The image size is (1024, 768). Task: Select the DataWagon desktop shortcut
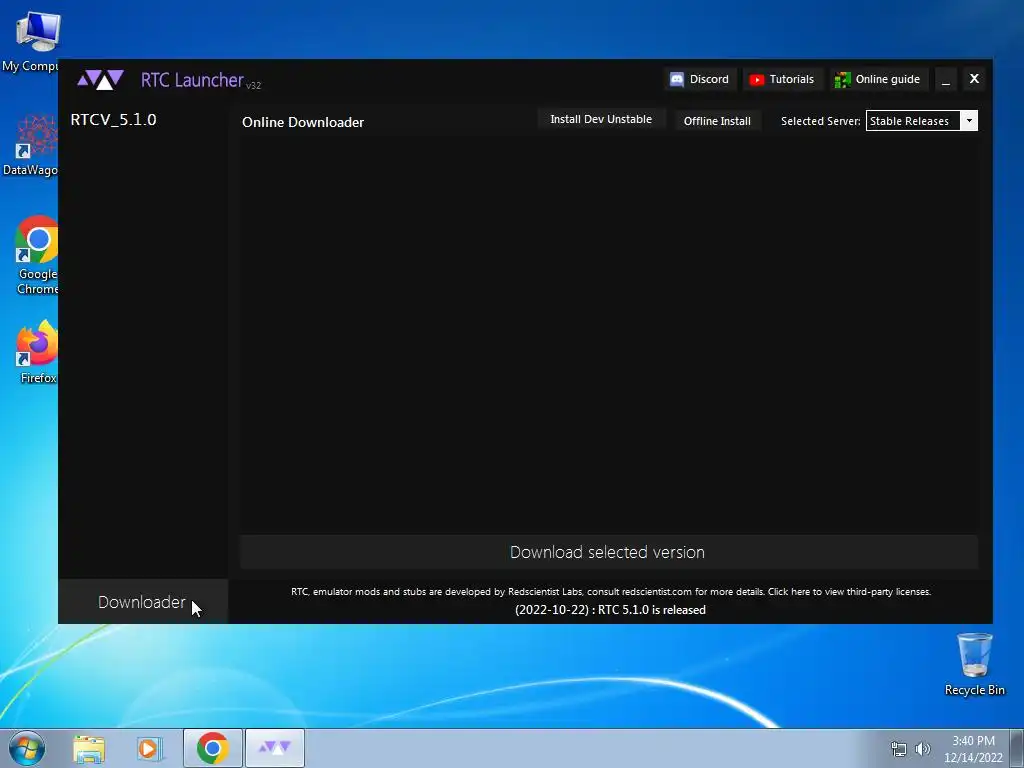pyautogui.click(x=30, y=145)
